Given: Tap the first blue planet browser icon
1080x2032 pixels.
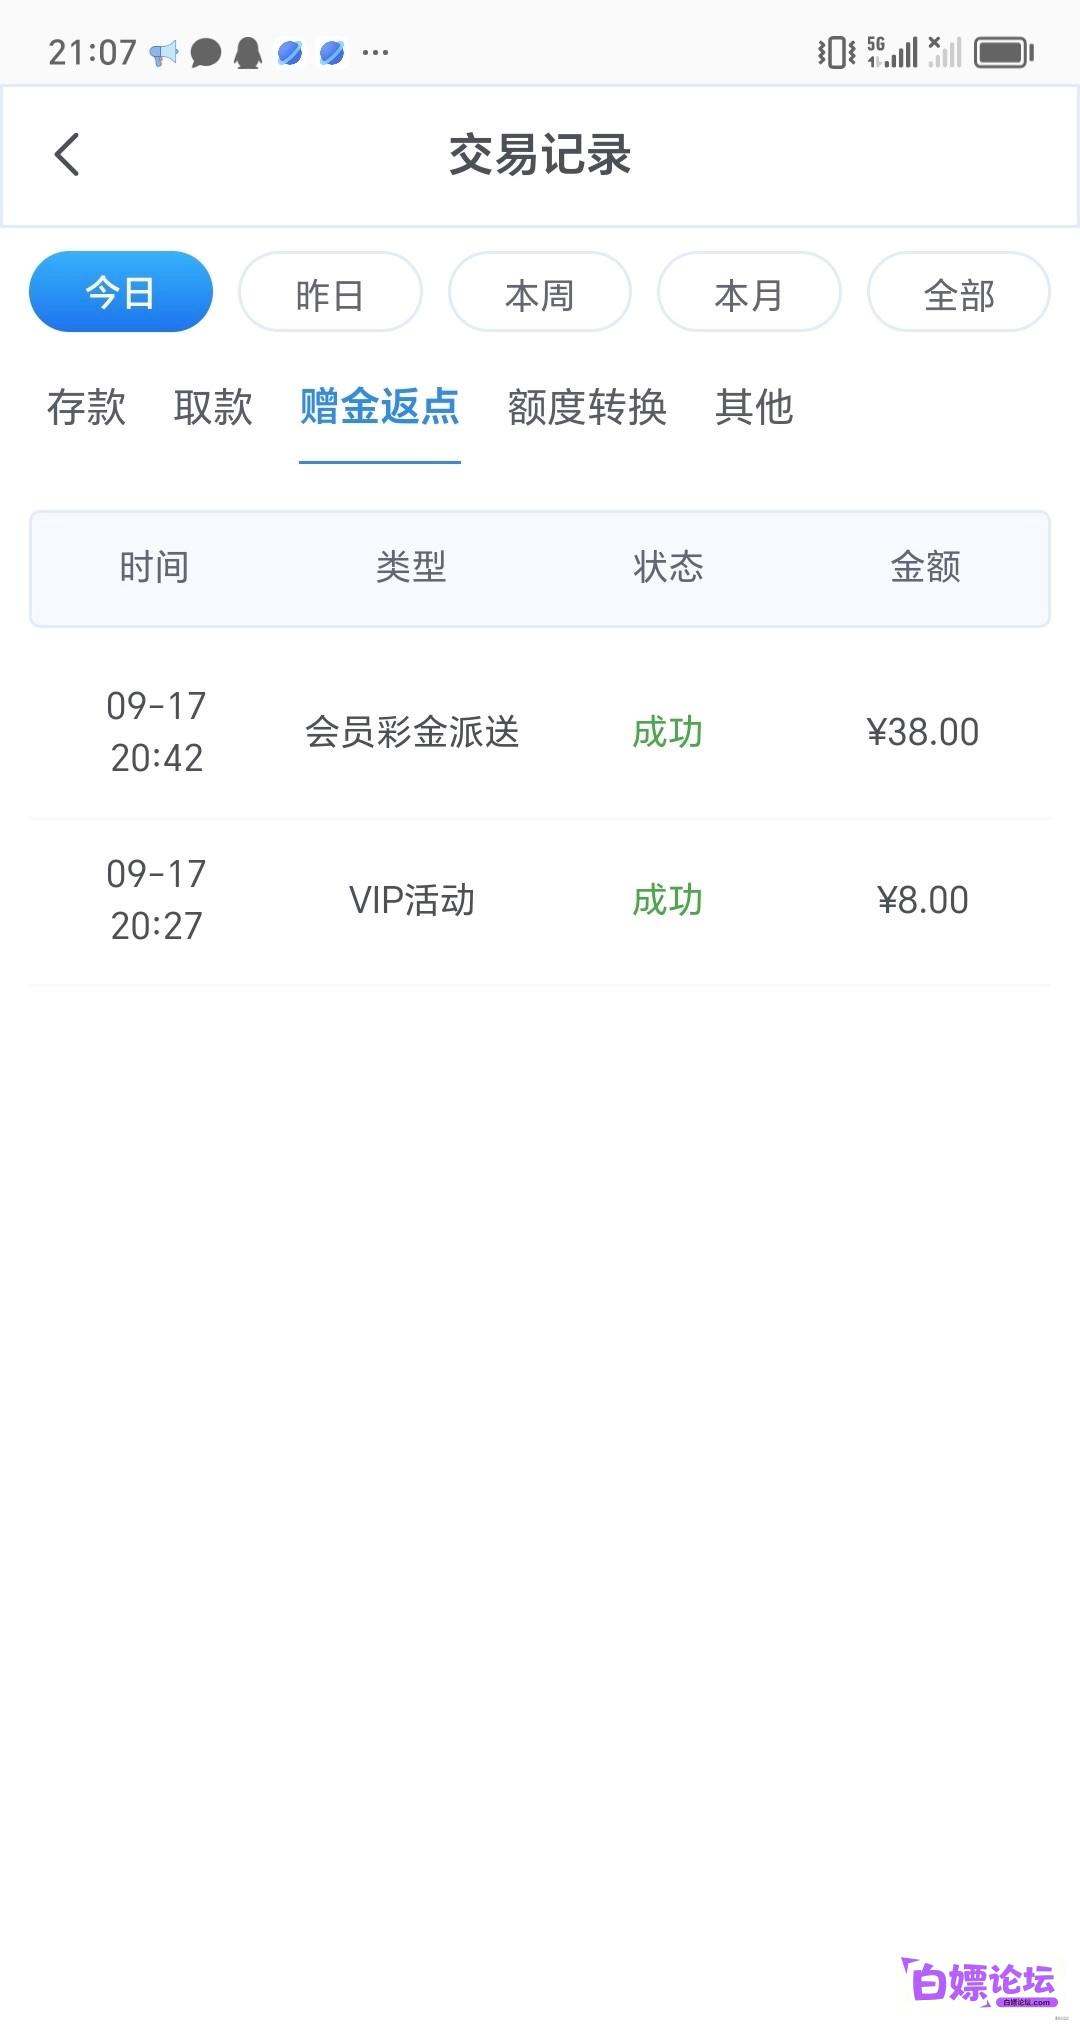Looking at the screenshot, I should tap(290, 52).
